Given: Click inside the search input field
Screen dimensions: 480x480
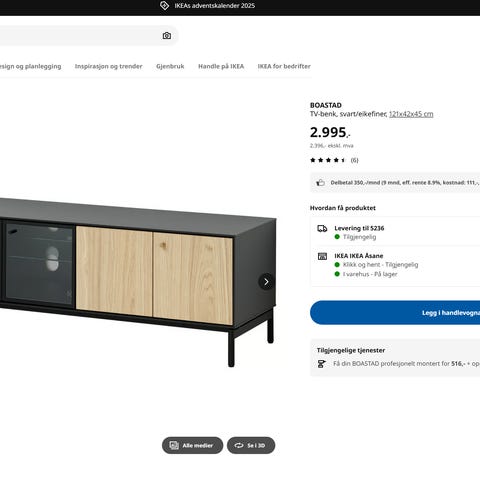Looking at the screenshot, I should pos(80,36).
